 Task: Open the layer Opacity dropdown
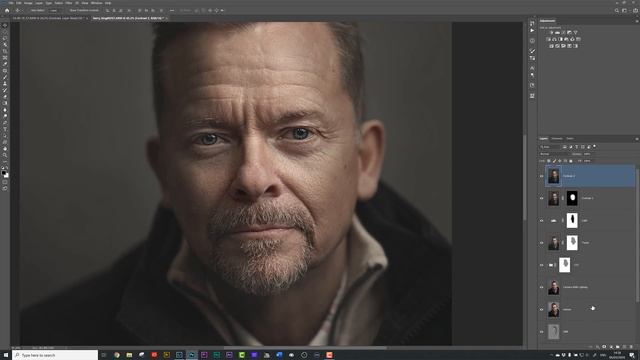(x=588, y=154)
